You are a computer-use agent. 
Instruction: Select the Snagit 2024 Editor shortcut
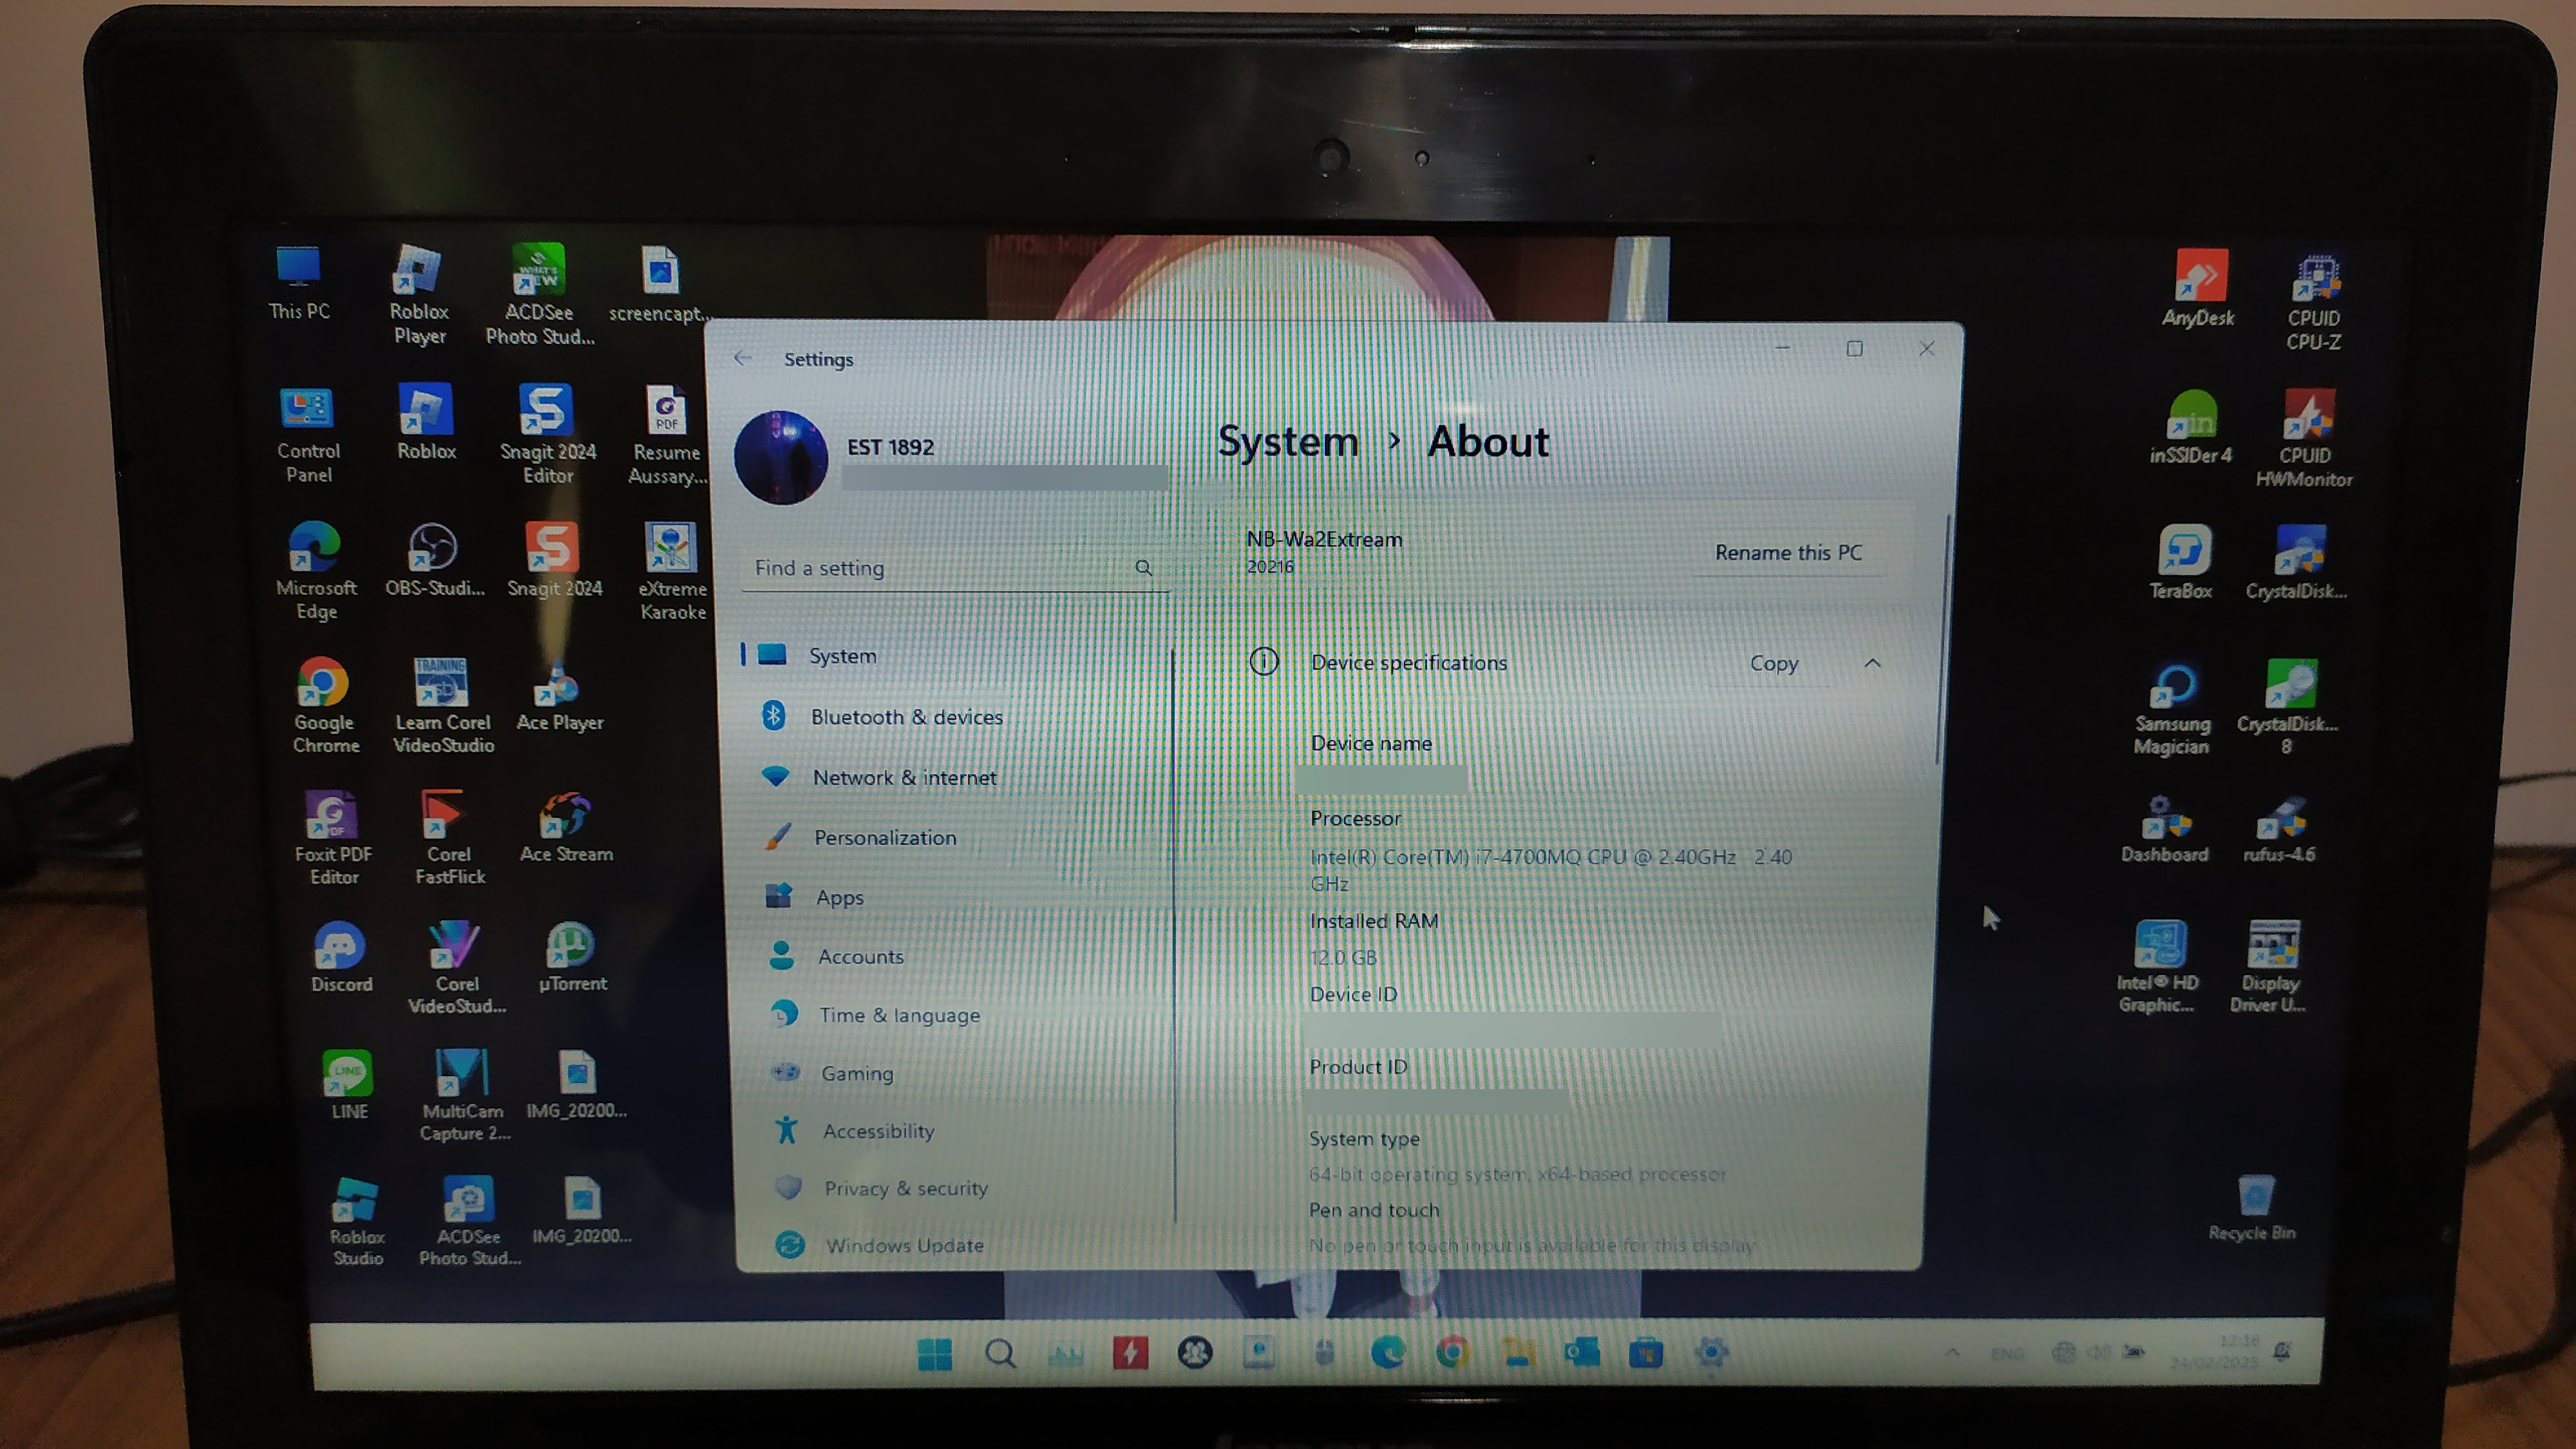(x=548, y=434)
